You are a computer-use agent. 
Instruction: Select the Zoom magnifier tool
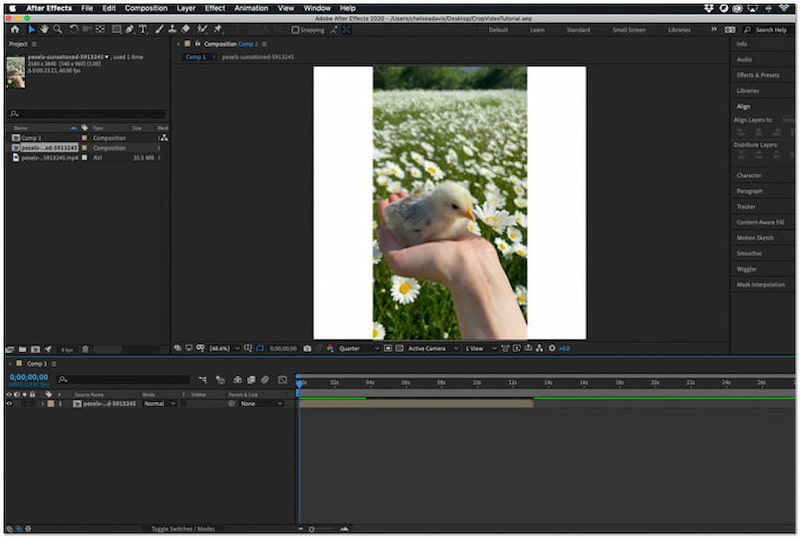click(58, 29)
